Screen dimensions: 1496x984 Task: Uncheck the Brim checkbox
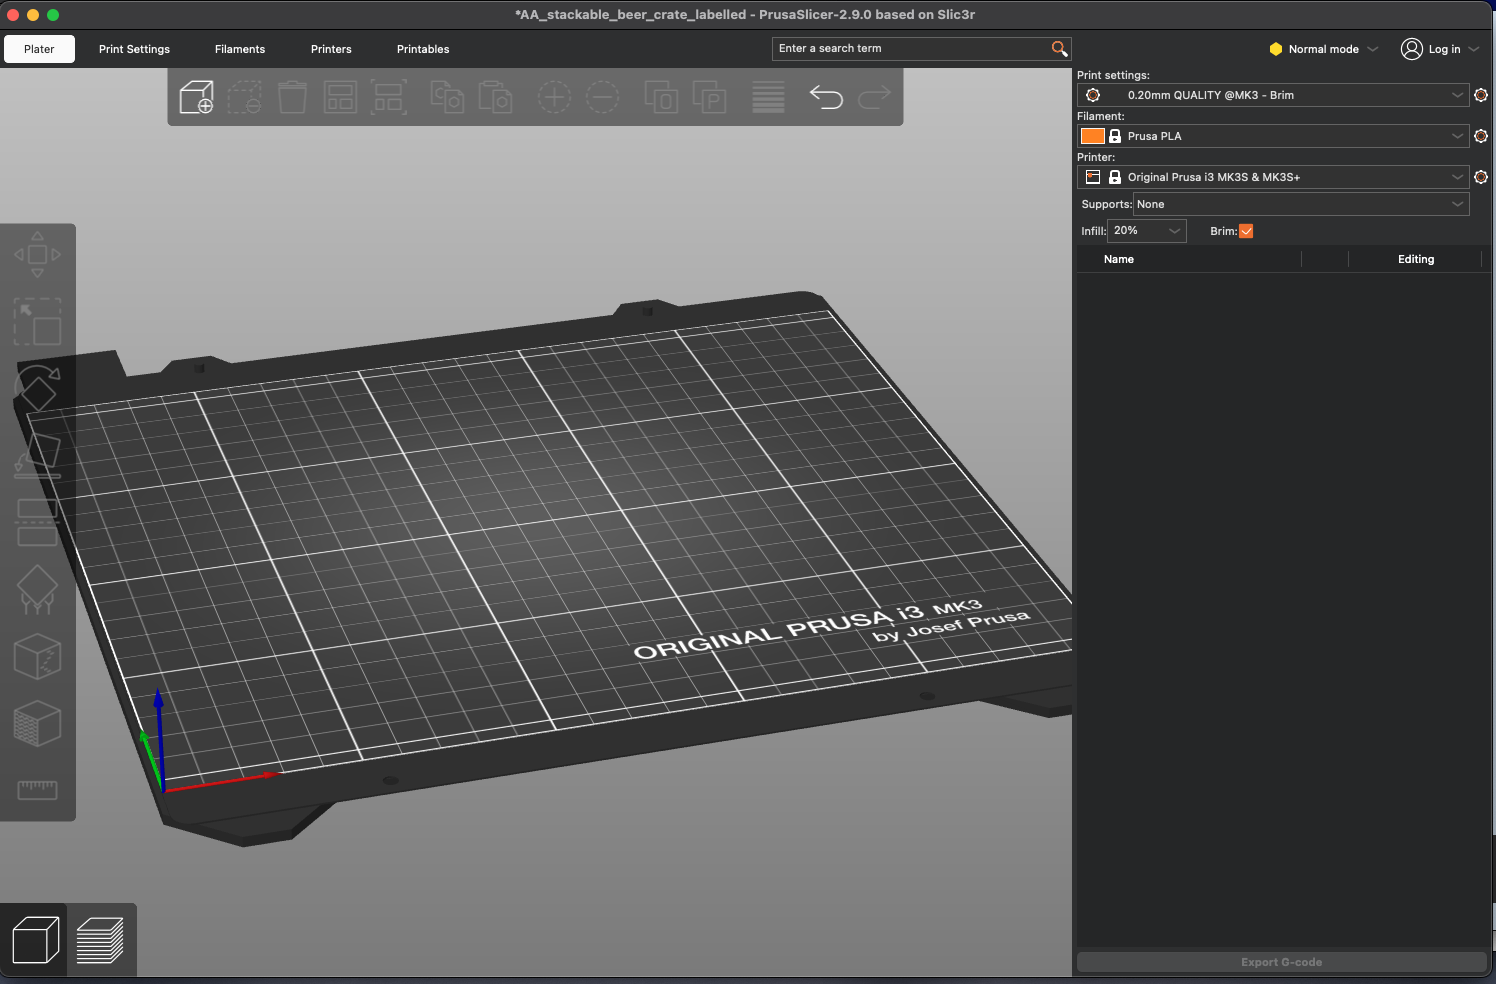point(1246,231)
